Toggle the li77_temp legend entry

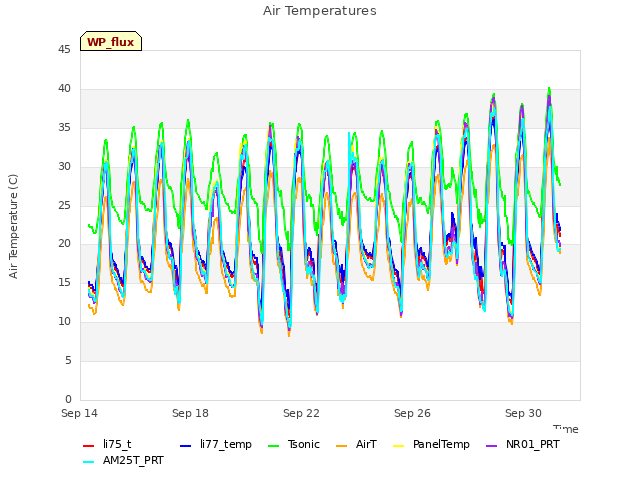(x=216, y=444)
